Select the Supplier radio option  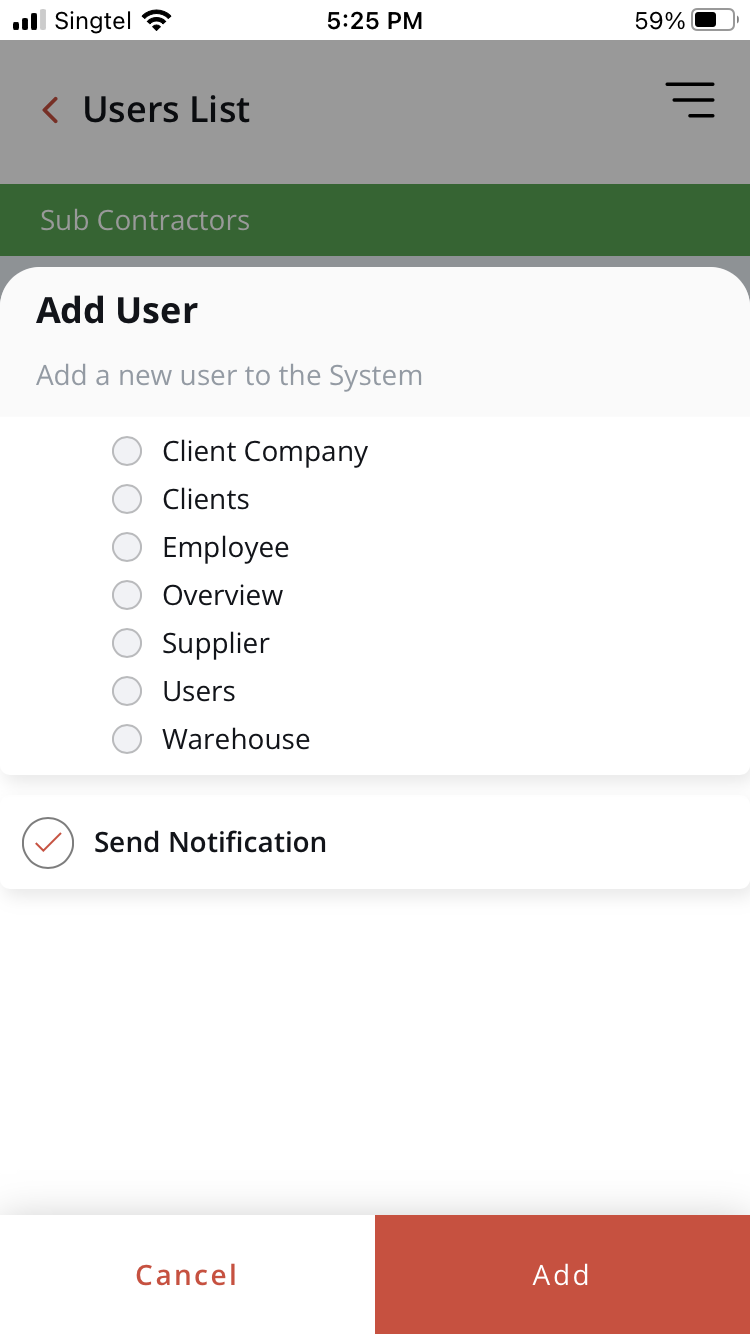(x=127, y=643)
